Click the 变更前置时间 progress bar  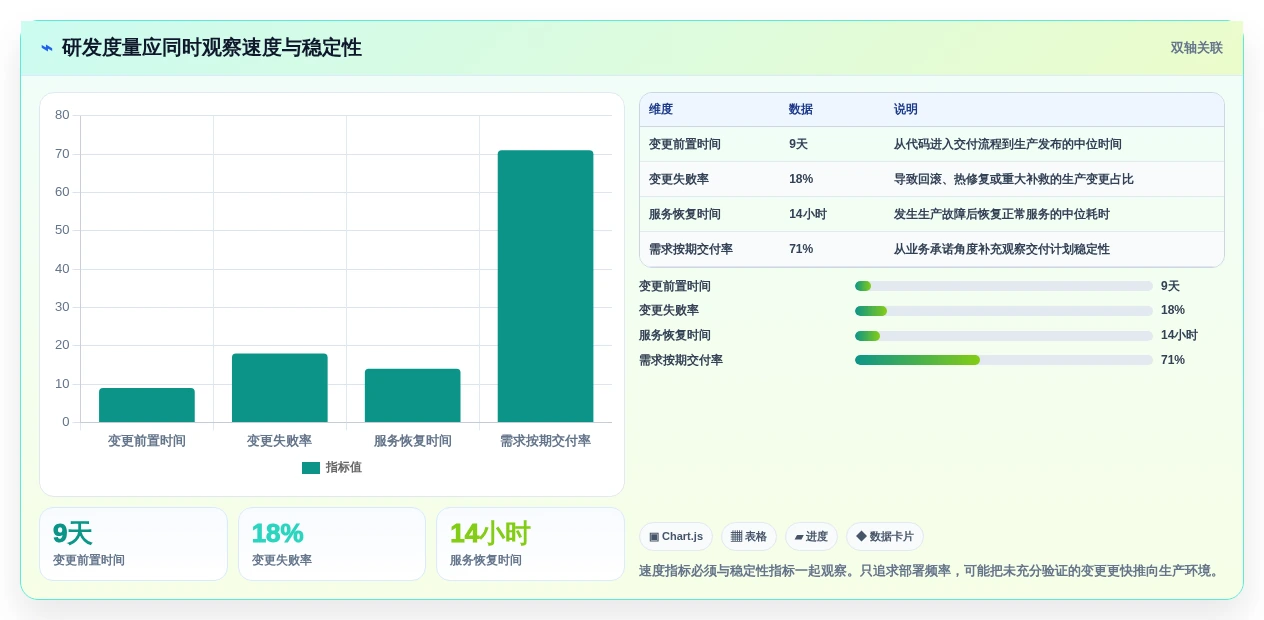pos(1004,286)
